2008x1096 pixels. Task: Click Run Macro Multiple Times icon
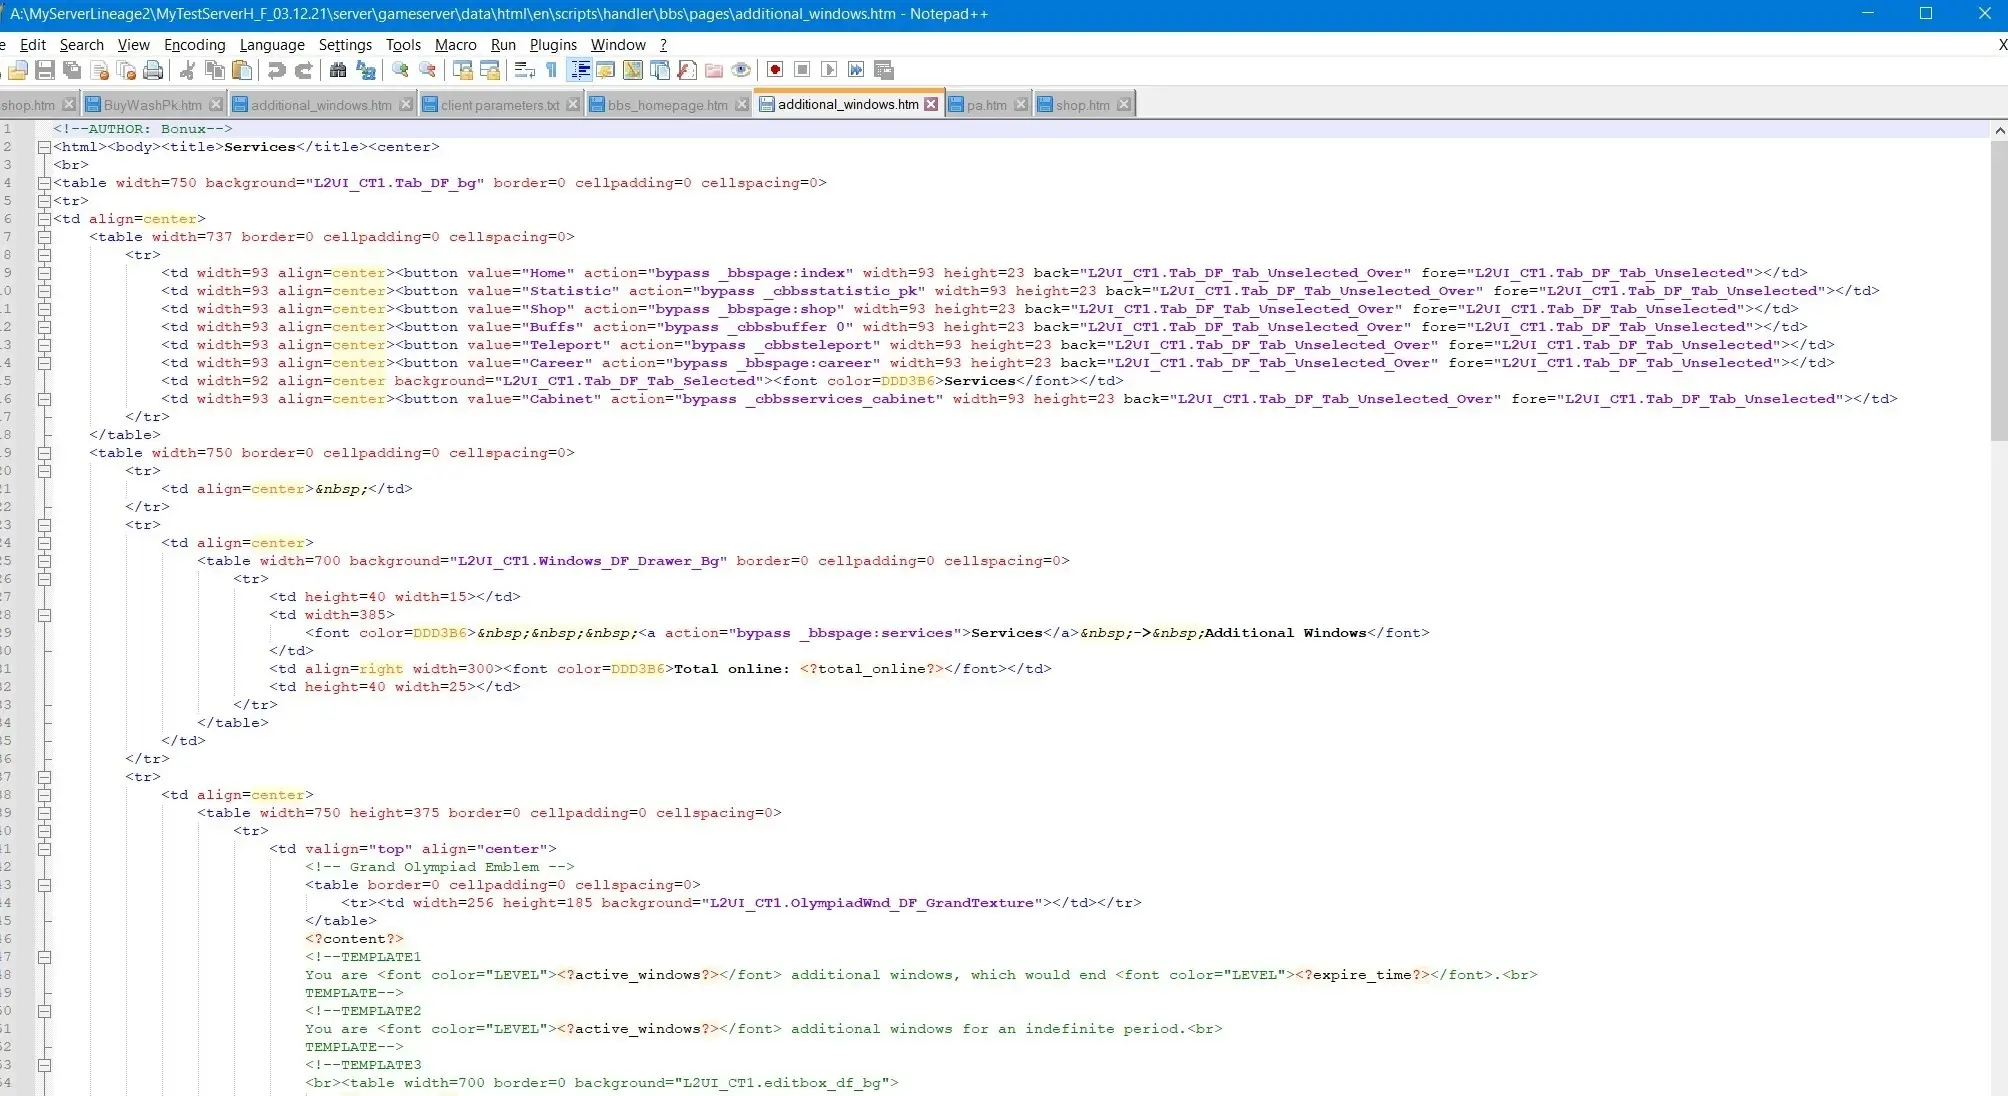pos(855,70)
